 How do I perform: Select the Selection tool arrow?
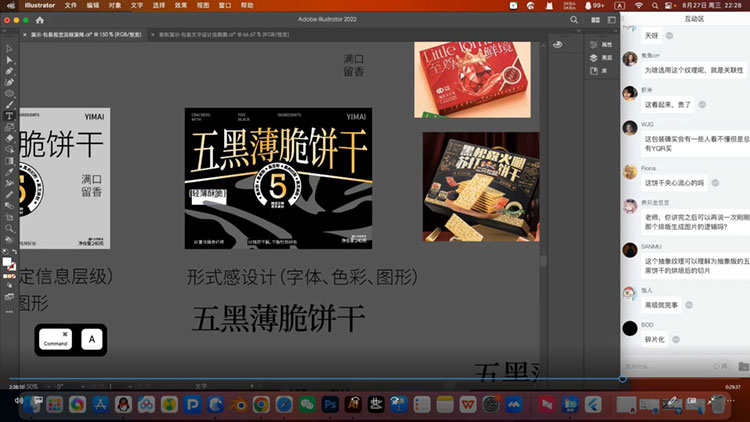[x=9, y=48]
